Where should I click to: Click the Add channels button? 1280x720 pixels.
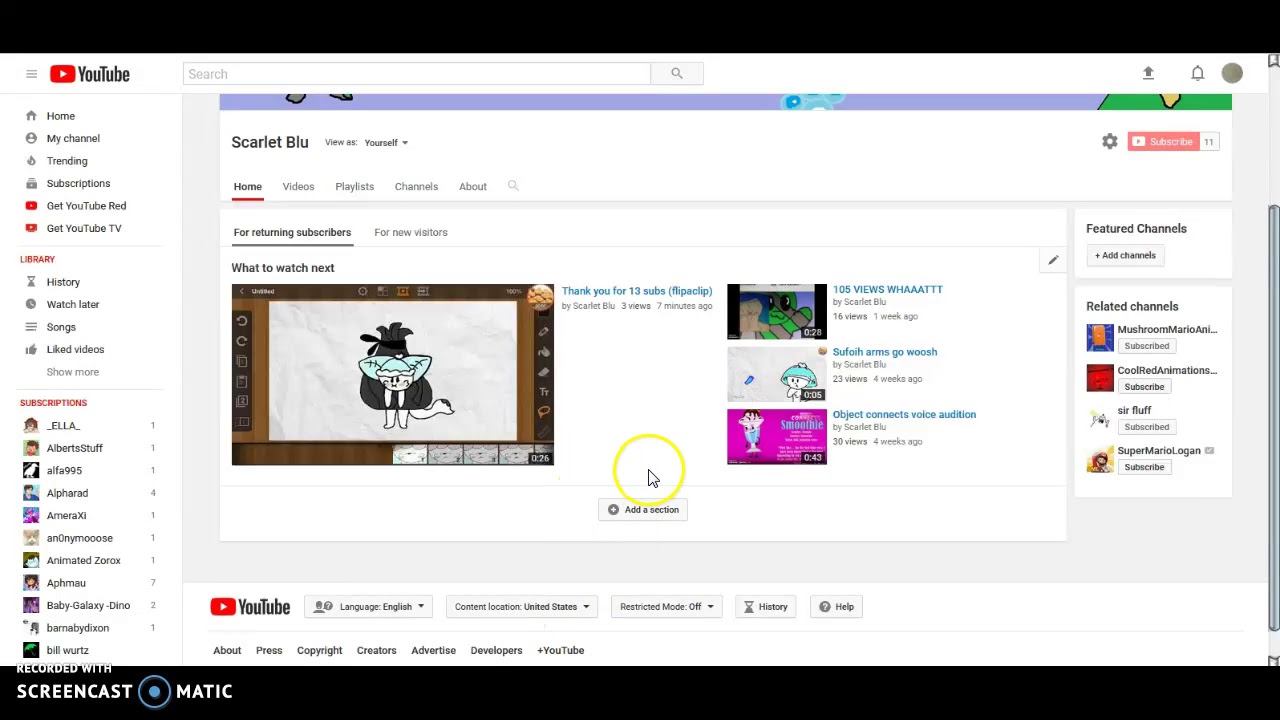pos(1125,255)
